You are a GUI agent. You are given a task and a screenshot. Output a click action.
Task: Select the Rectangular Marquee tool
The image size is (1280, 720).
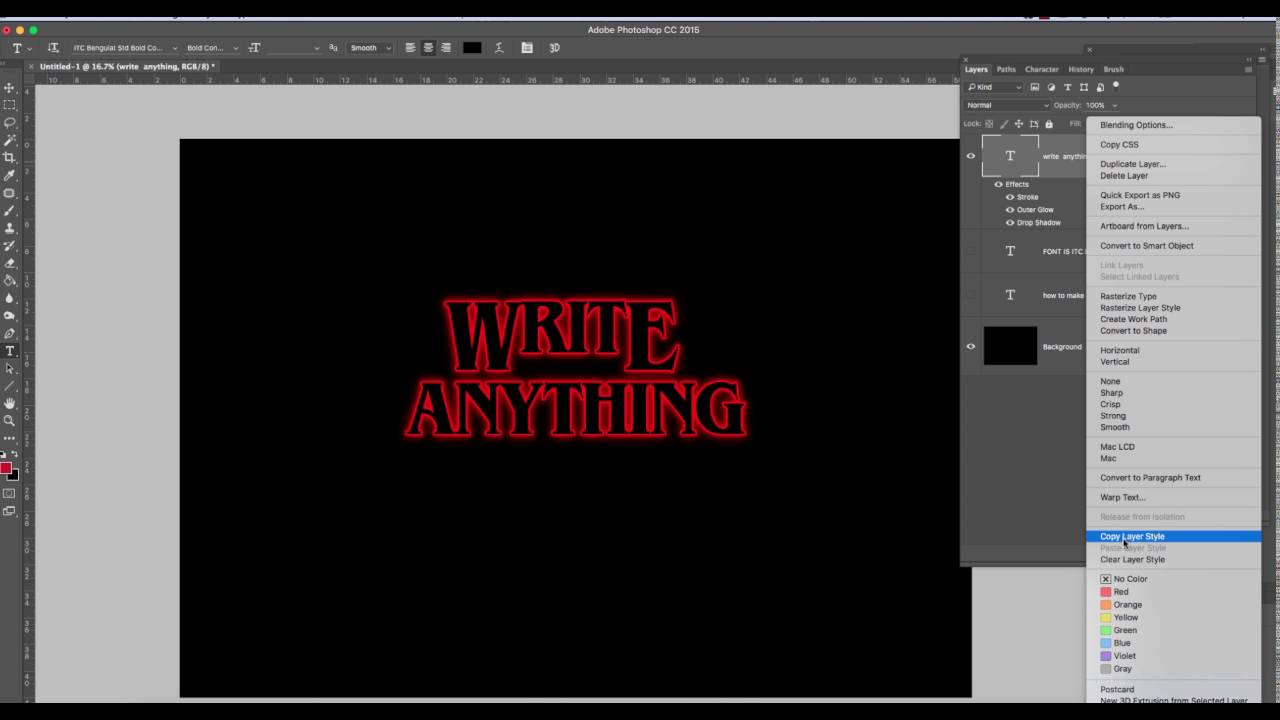pyautogui.click(x=10, y=105)
